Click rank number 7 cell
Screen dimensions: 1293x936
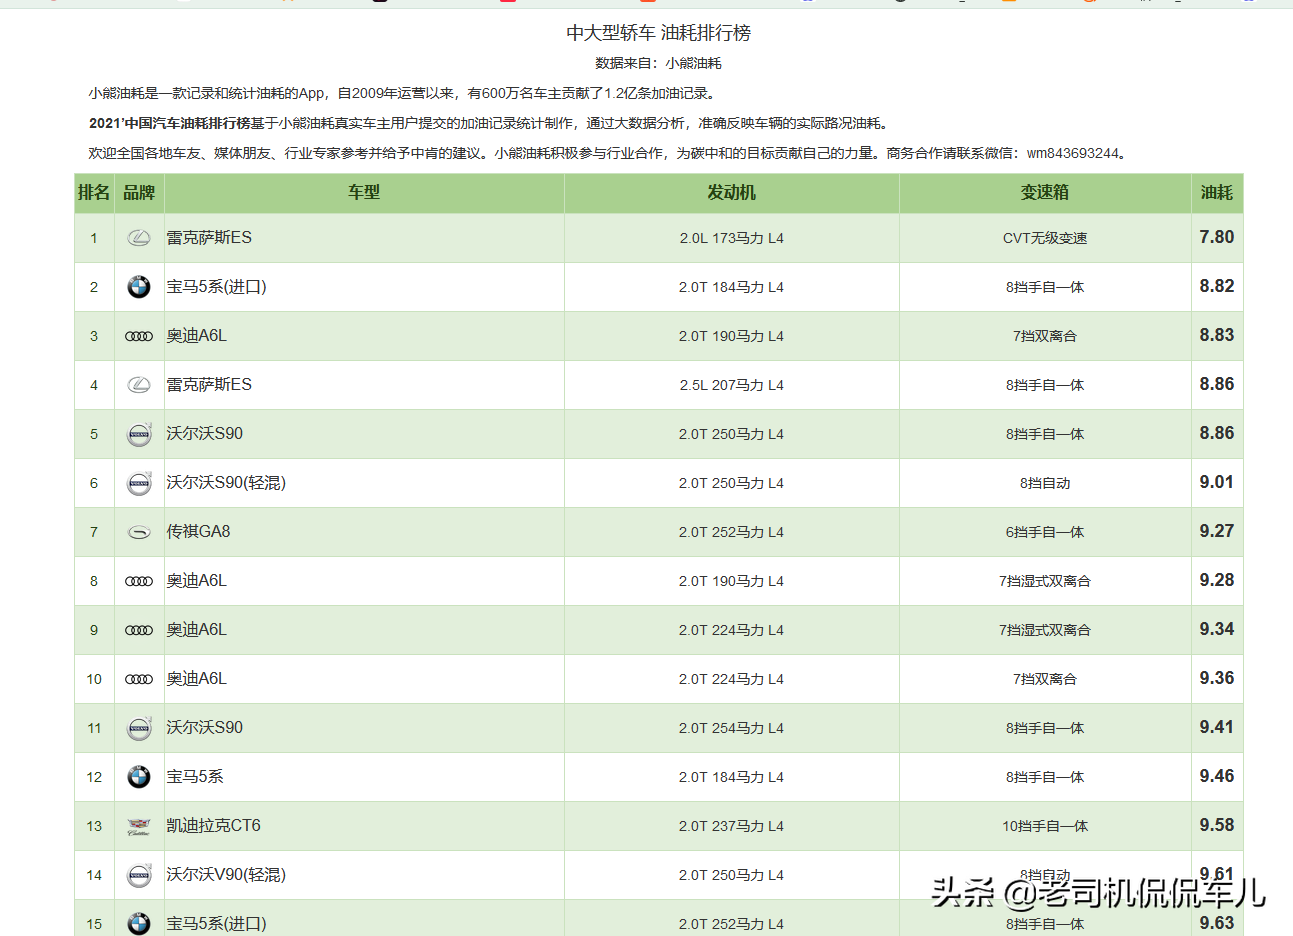pyautogui.click(x=94, y=532)
